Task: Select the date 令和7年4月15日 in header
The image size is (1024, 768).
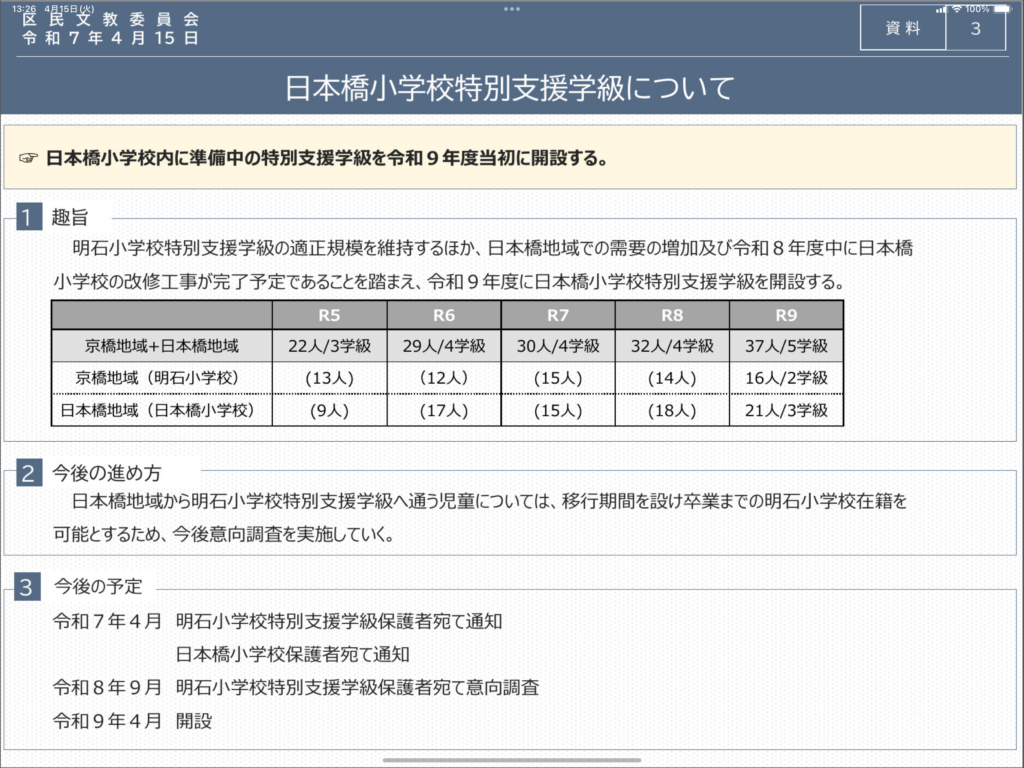Action: click(110, 38)
